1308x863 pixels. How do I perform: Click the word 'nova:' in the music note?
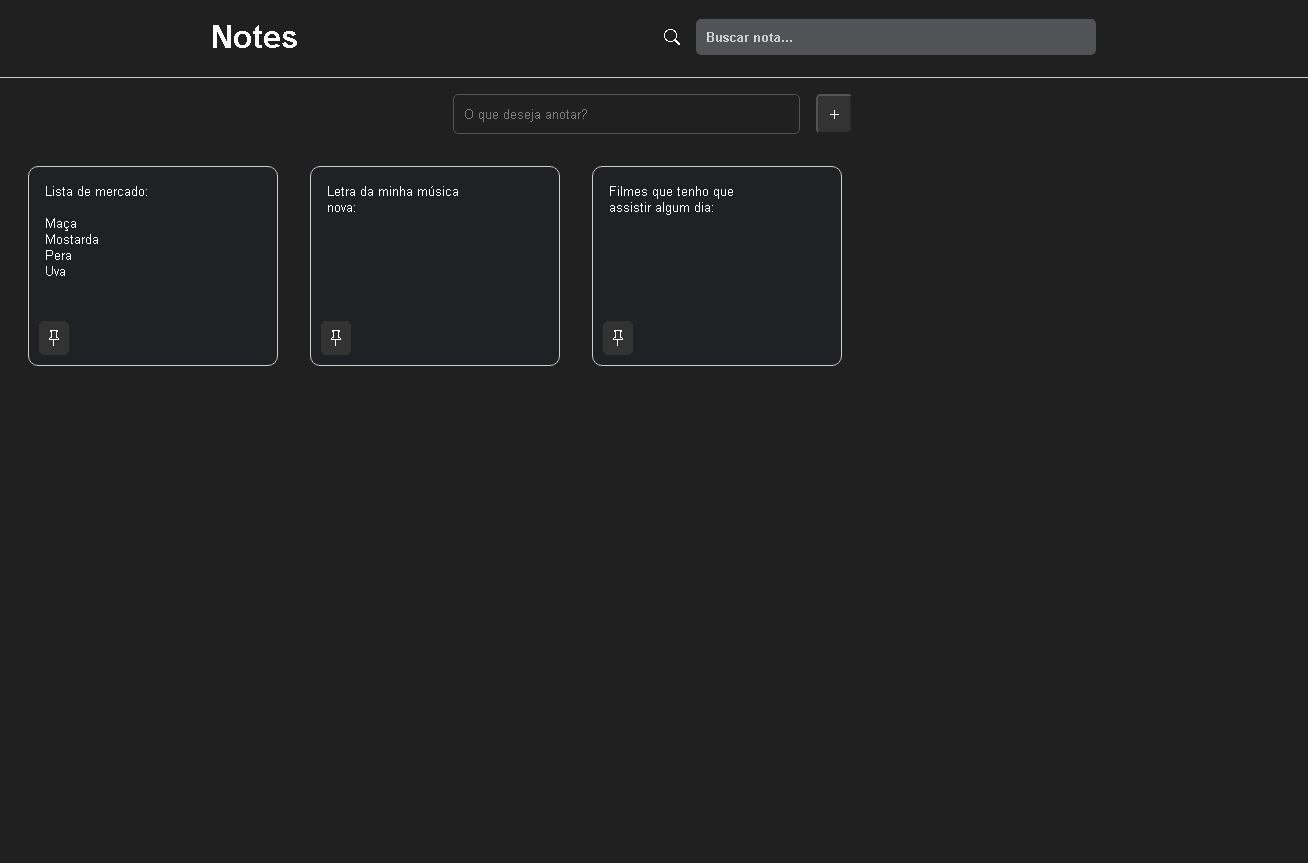point(341,208)
